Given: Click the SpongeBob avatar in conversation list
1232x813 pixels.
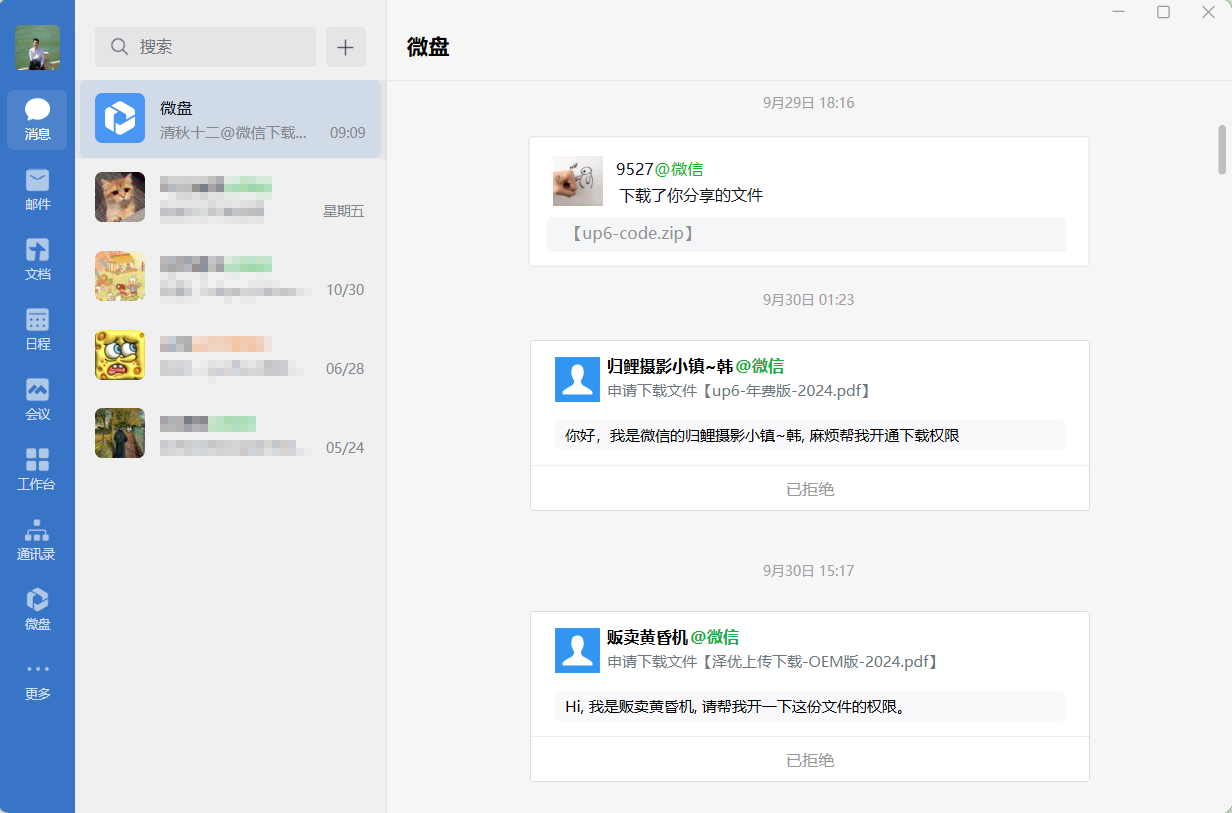Looking at the screenshot, I should coord(120,355).
